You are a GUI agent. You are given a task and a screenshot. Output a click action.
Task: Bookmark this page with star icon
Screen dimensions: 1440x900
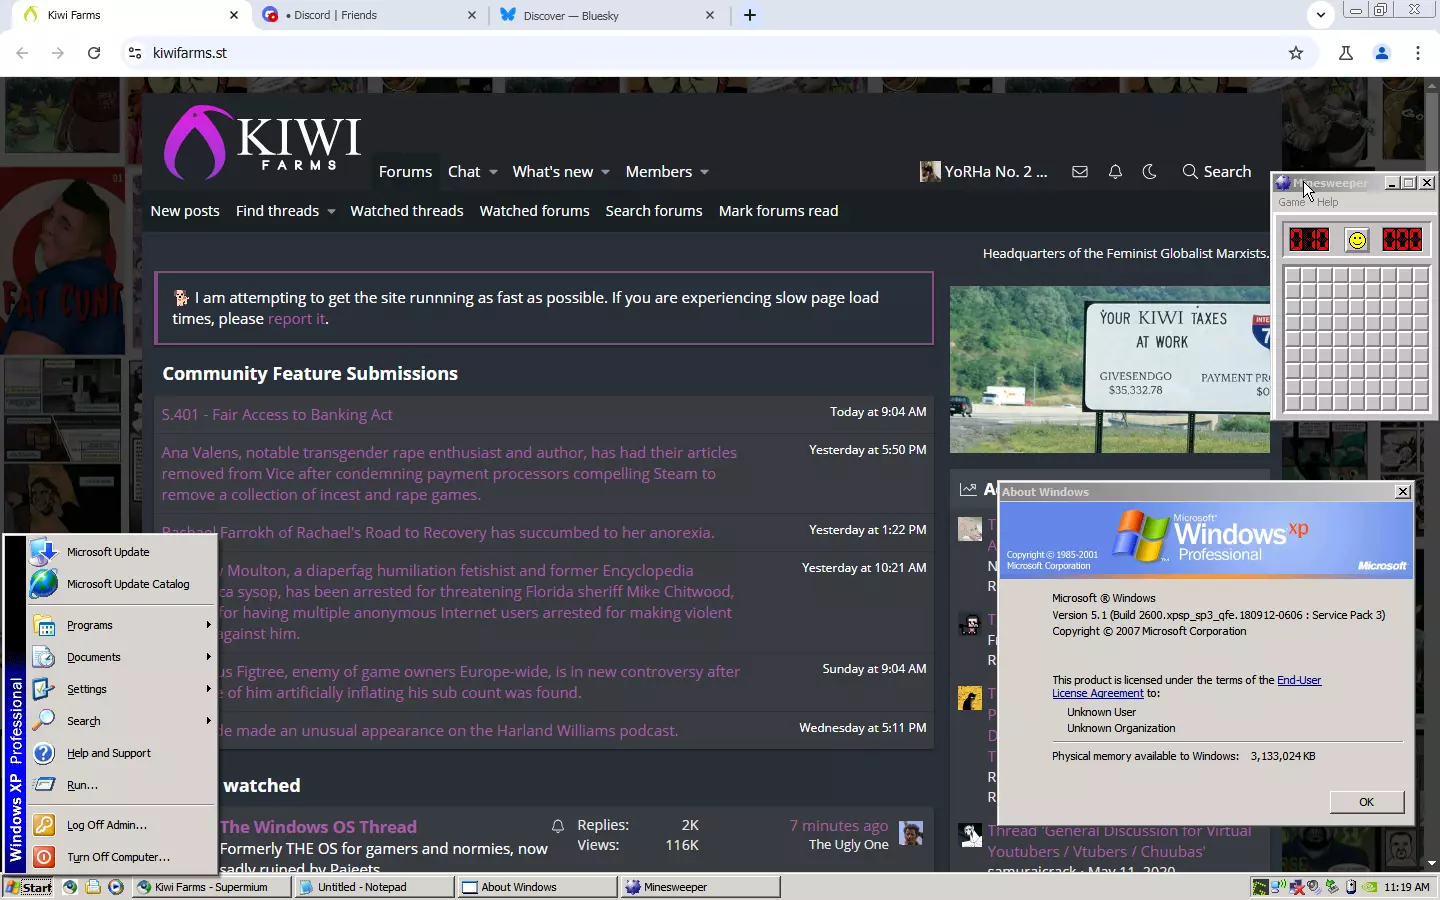click(x=1296, y=53)
